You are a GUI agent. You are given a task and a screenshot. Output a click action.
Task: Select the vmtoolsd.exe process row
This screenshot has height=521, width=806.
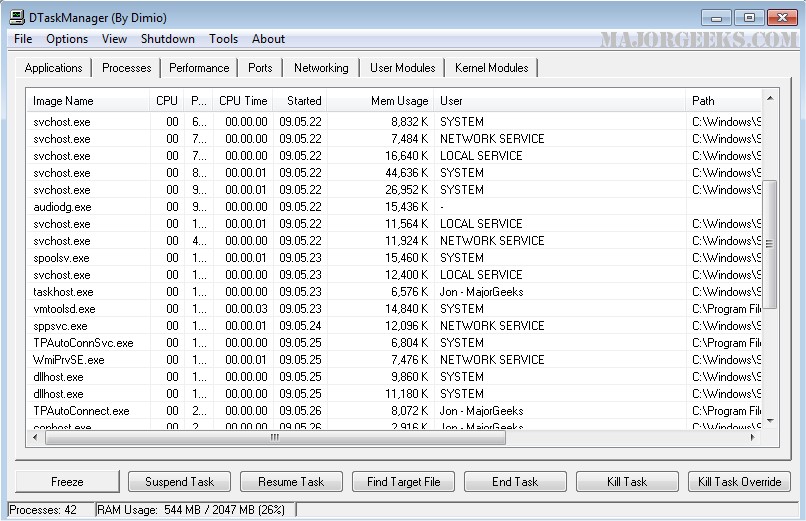[394, 309]
